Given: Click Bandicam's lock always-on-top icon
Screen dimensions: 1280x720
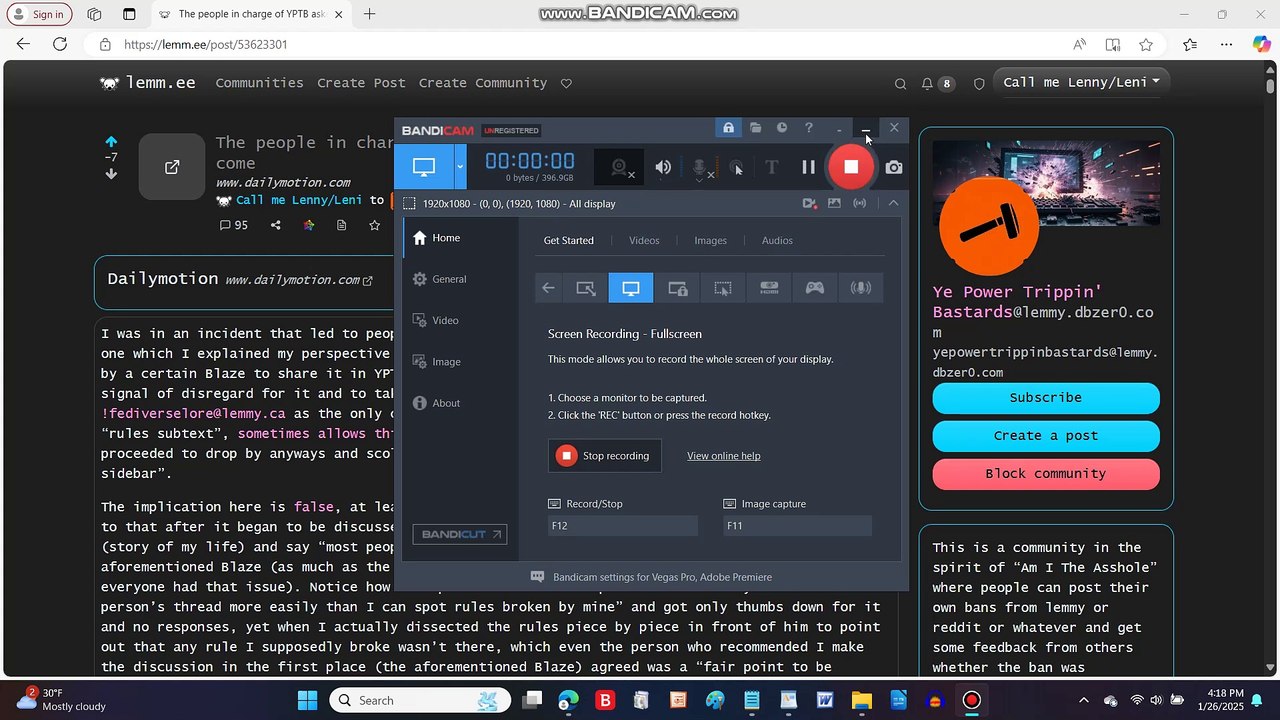Looking at the screenshot, I should coord(728,128).
